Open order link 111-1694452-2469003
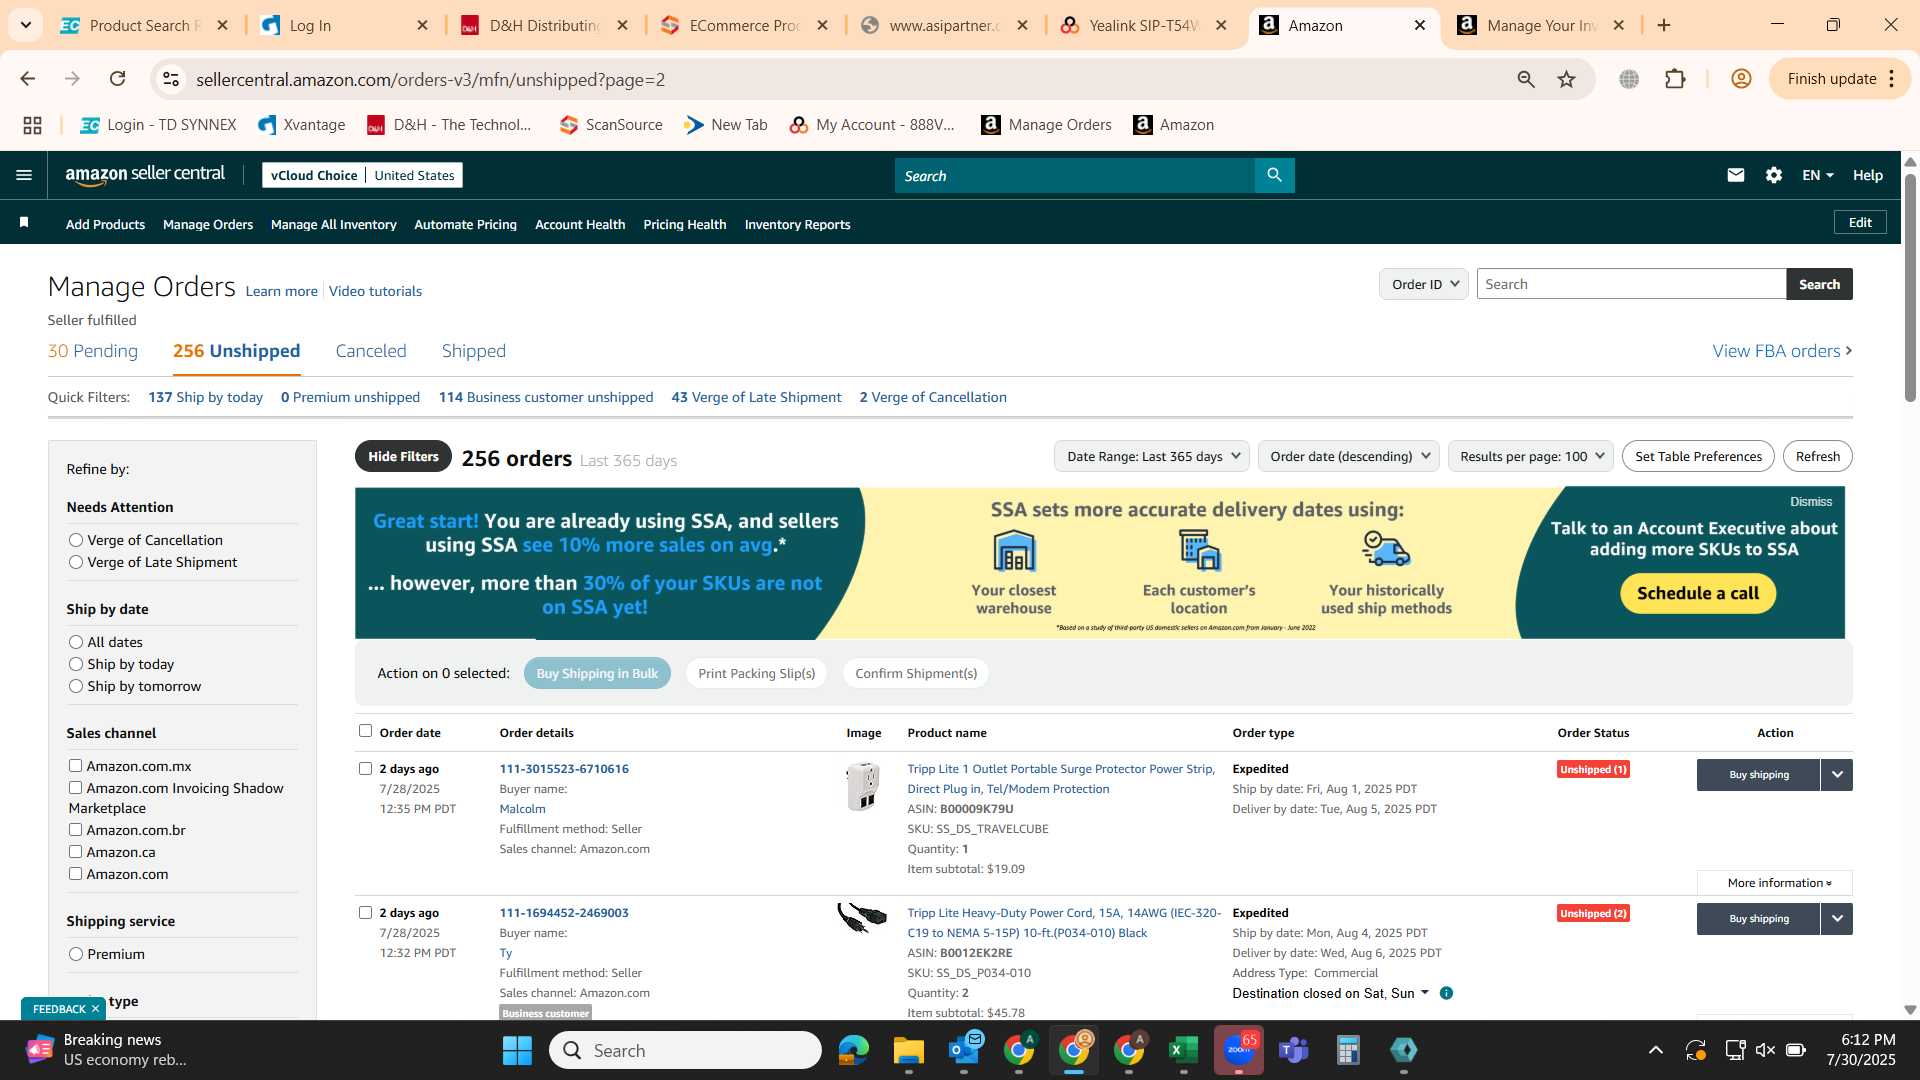The image size is (1920, 1080). pyautogui.click(x=564, y=913)
